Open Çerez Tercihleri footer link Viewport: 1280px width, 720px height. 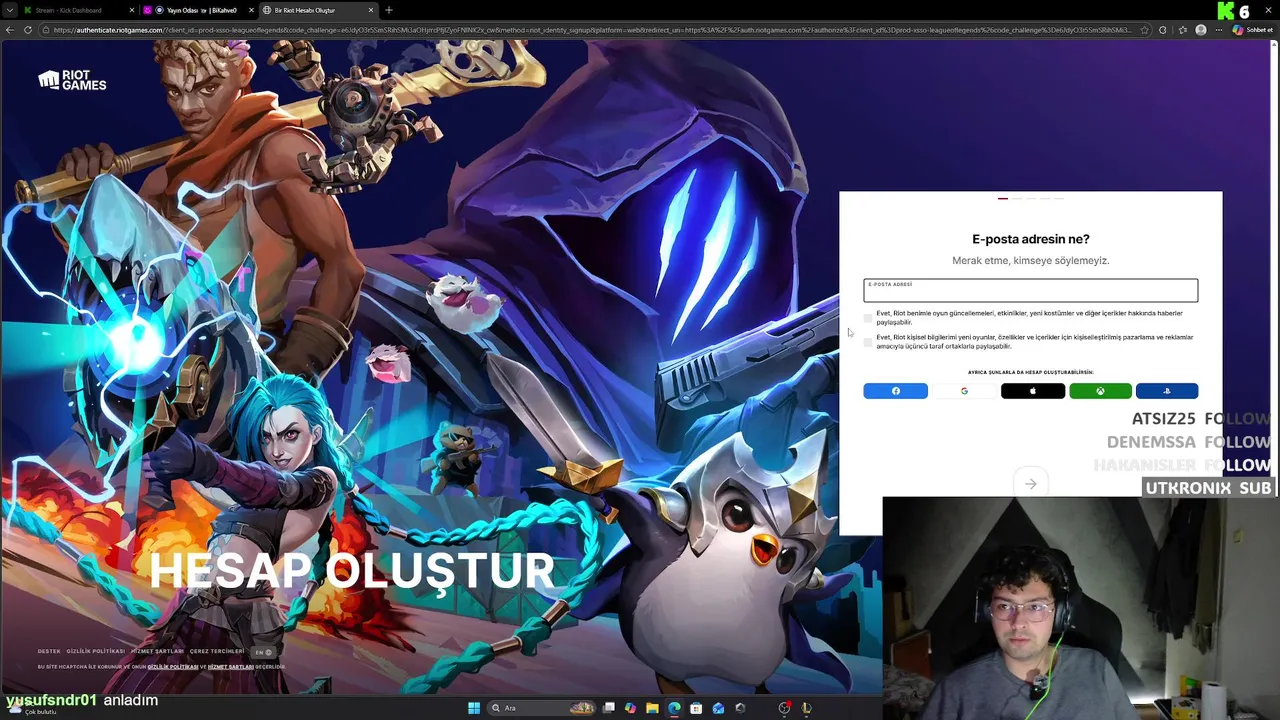pyautogui.click(x=217, y=651)
